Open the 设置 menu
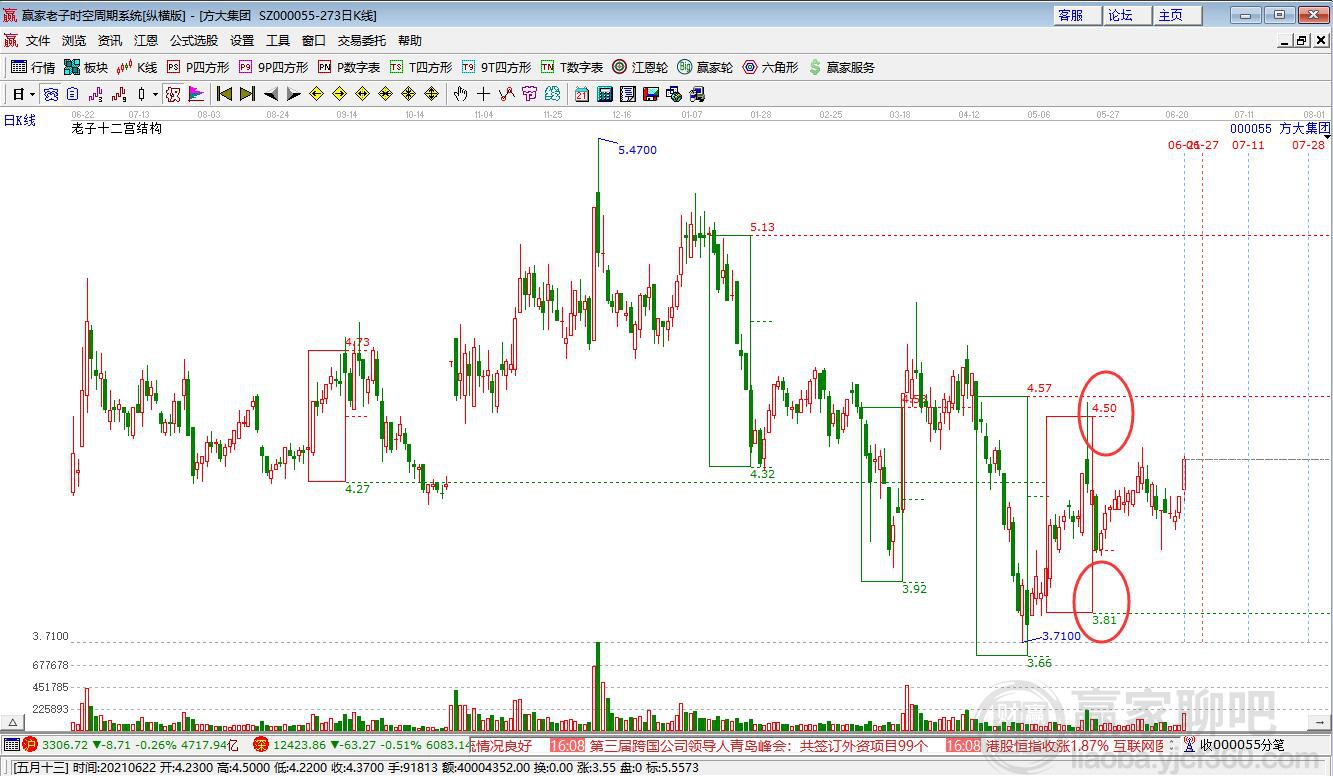1333x776 pixels. [242, 41]
